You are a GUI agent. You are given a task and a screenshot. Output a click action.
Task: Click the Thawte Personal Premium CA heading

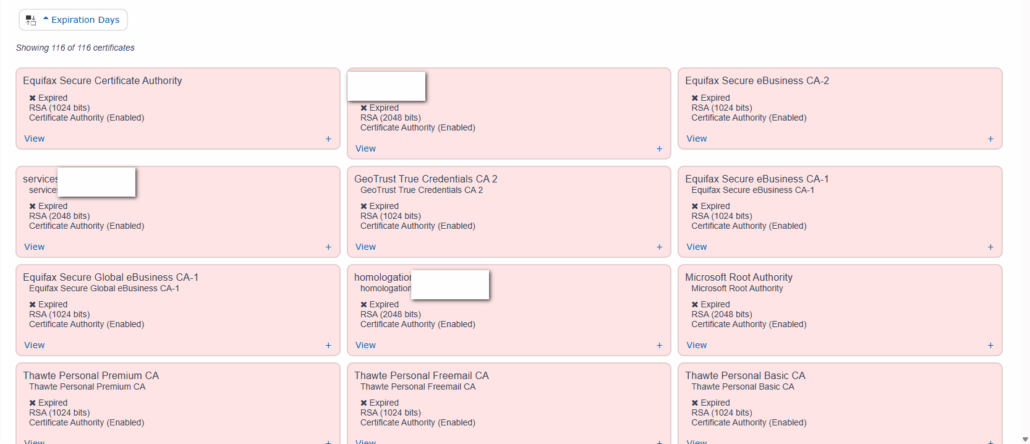click(x=91, y=376)
